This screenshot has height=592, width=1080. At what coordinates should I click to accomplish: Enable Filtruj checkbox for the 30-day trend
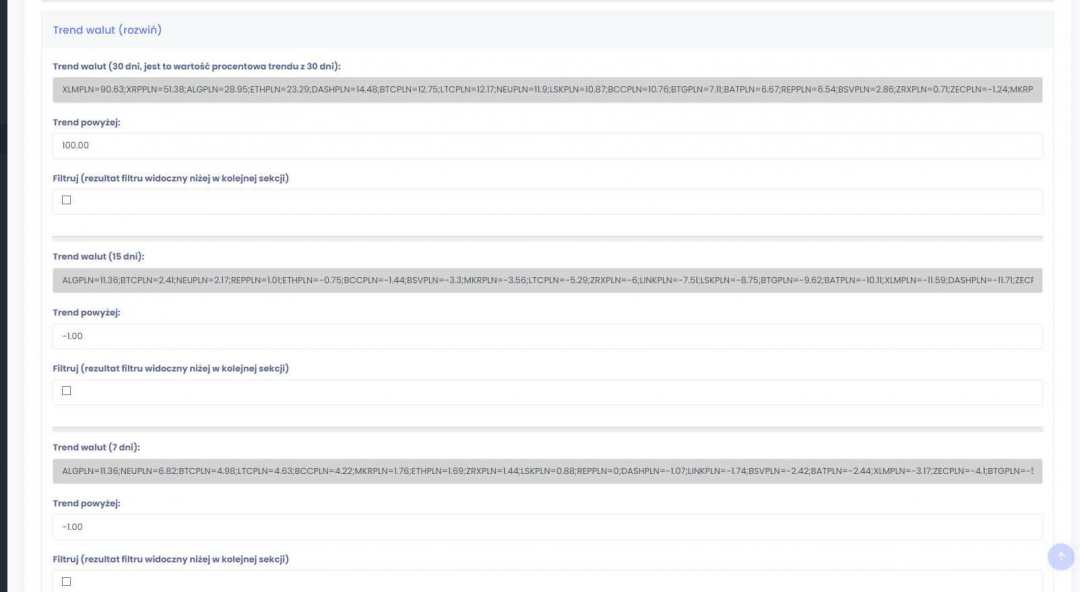coord(67,200)
